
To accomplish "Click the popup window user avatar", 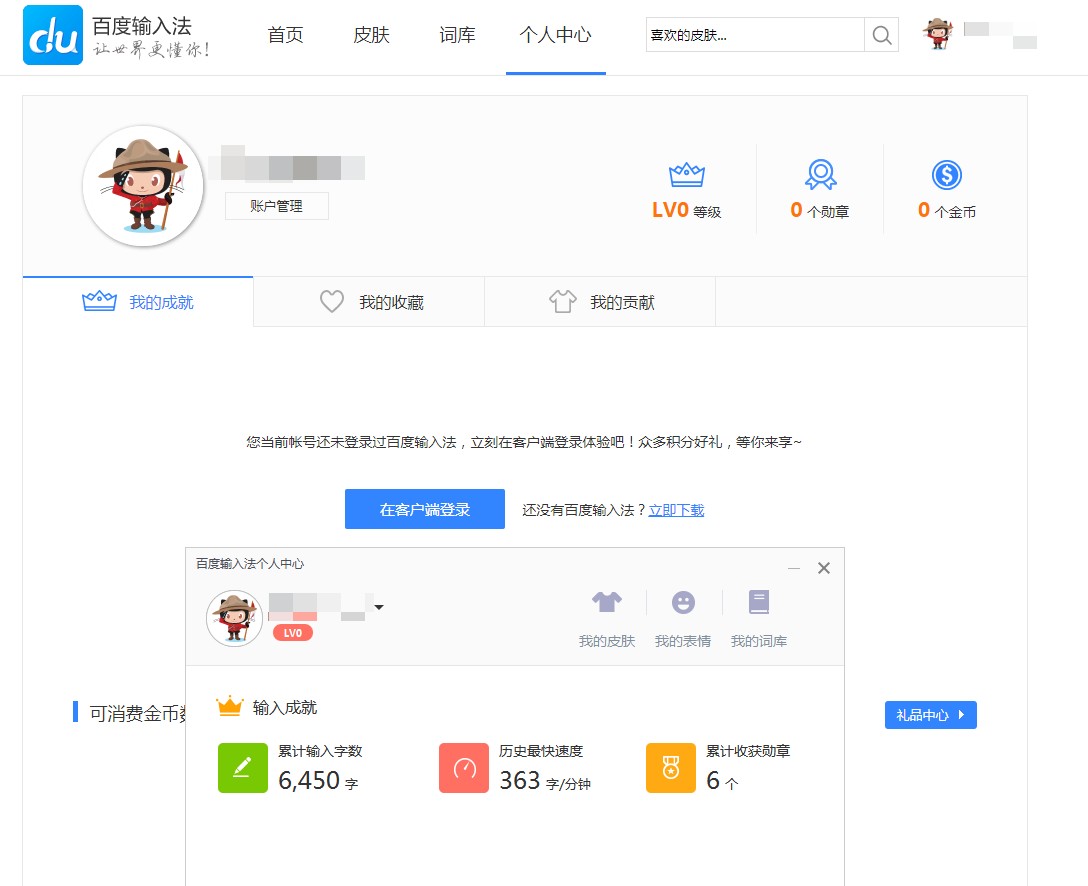I will (235, 619).
